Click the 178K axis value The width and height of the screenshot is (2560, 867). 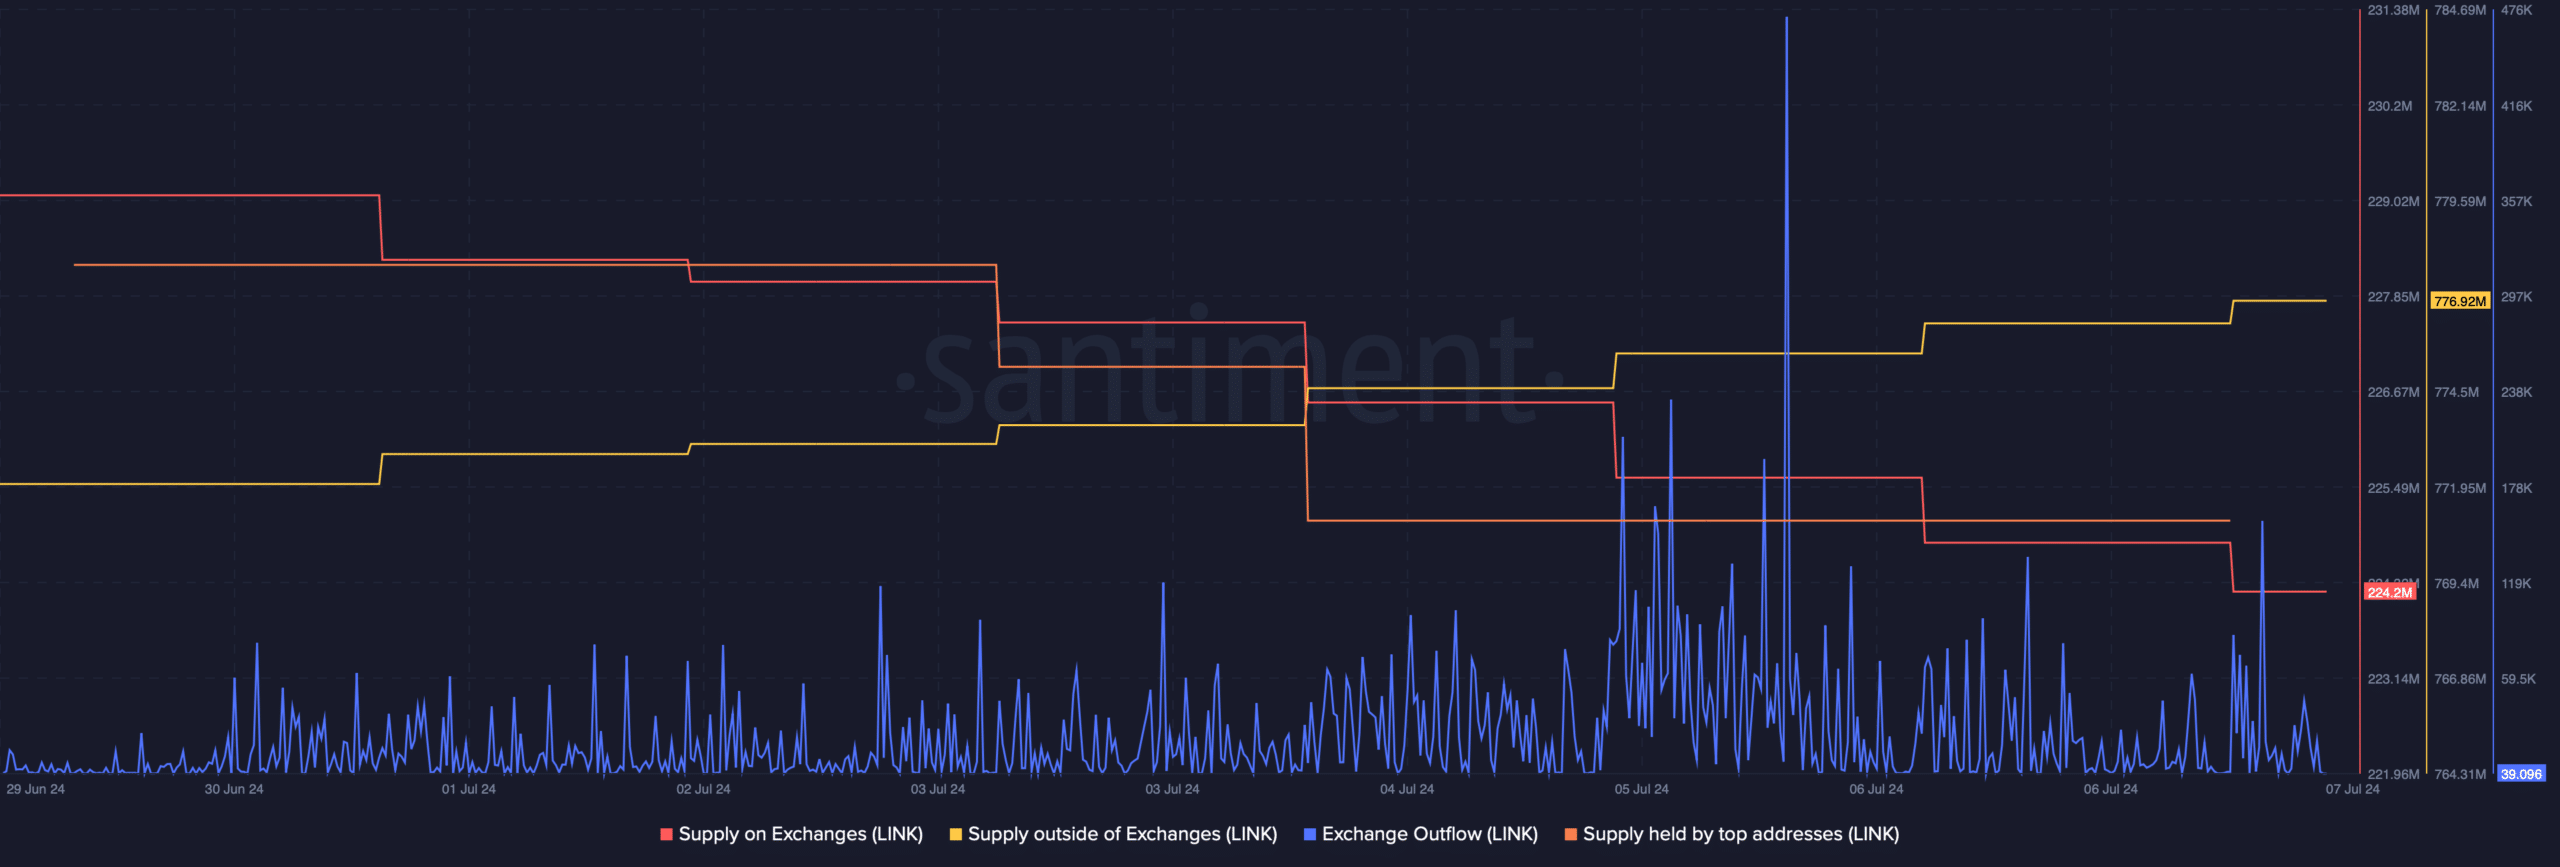2517,488
